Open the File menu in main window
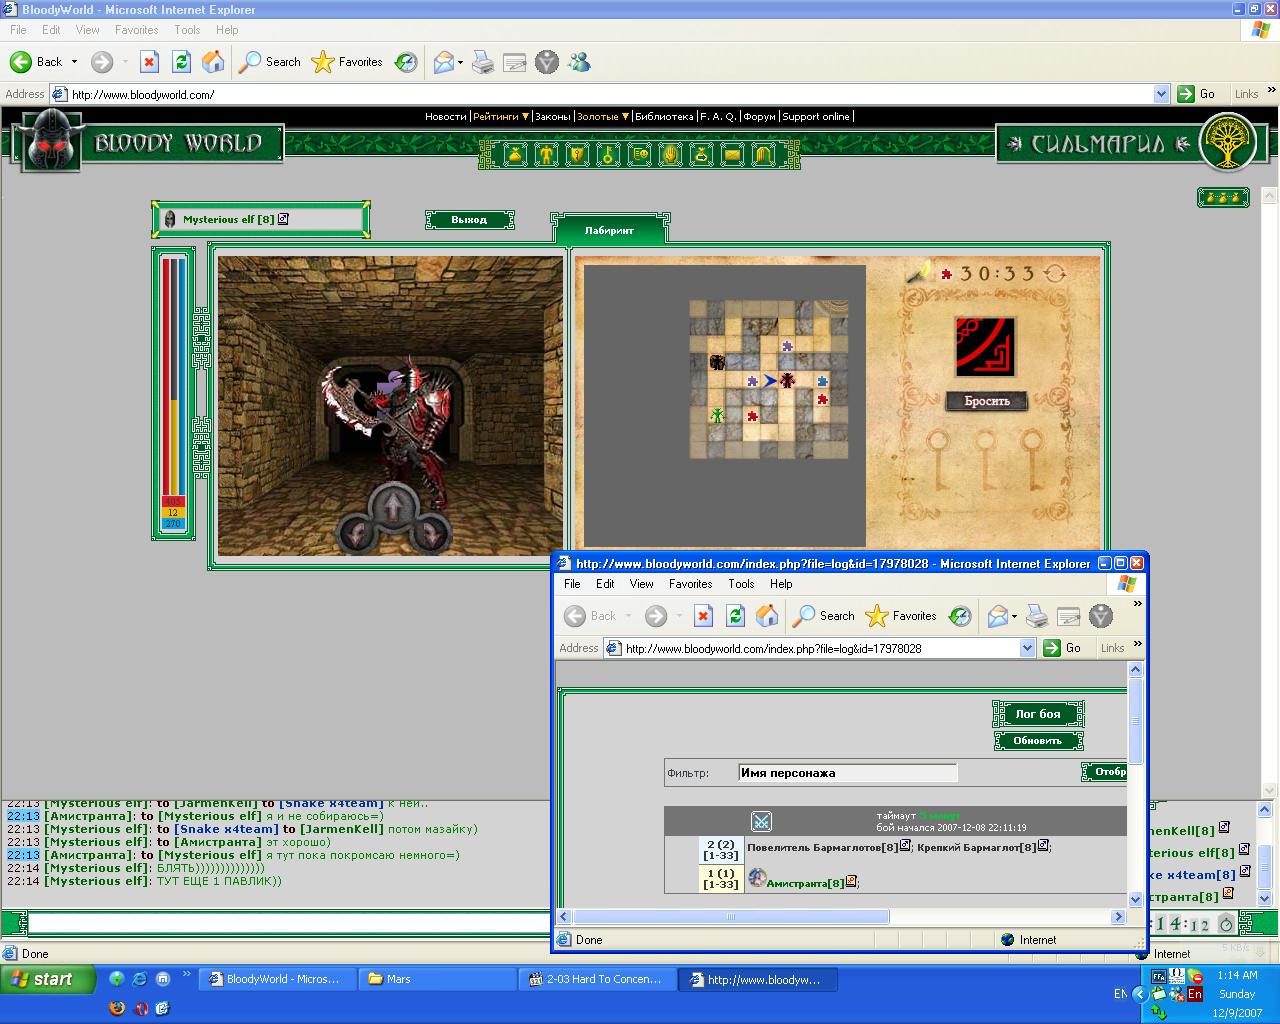The image size is (1280, 1024). [x=18, y=30]
